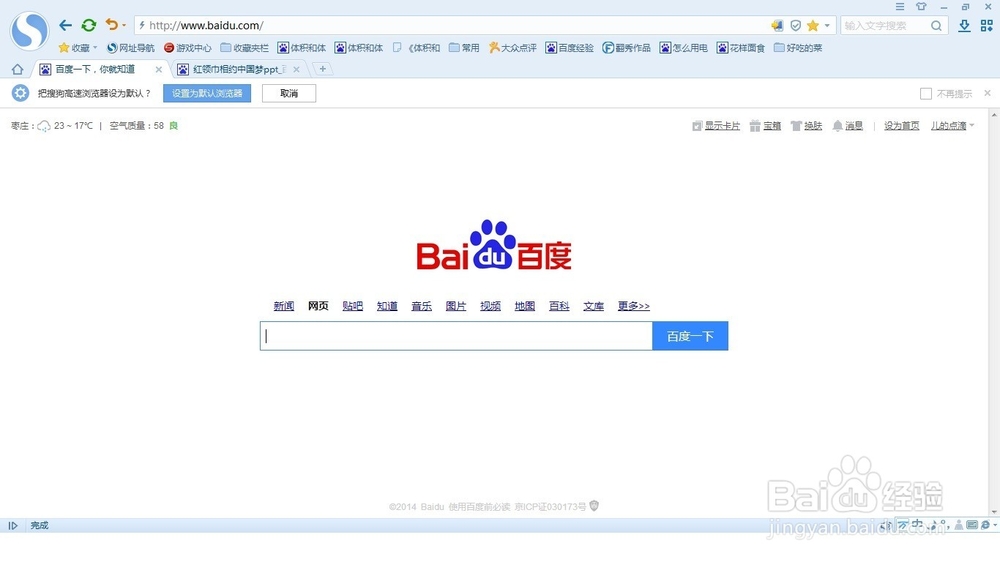
Task: Close the 百度一下，你就知道 tab
Action: pos(159,70)
